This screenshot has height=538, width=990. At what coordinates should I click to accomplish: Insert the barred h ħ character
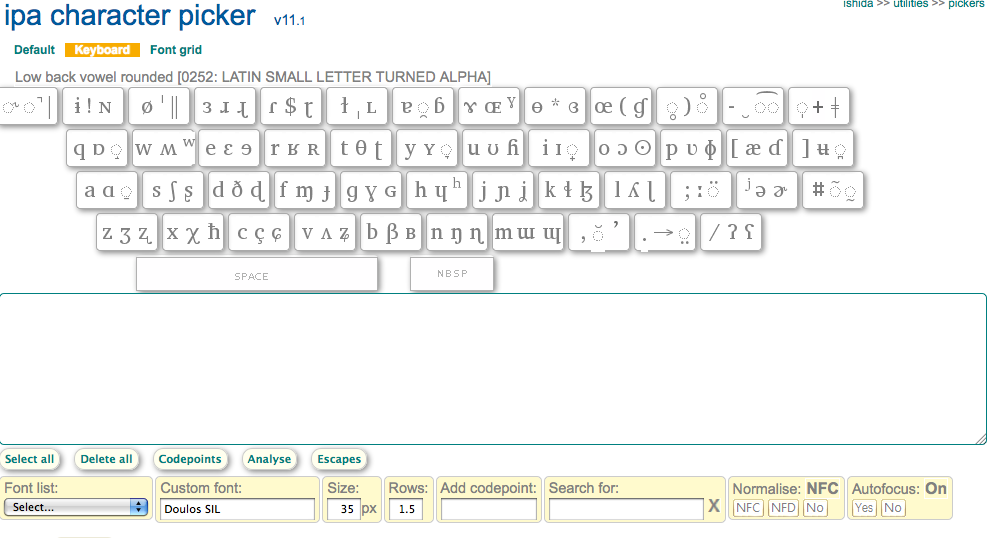coord(214,232)
